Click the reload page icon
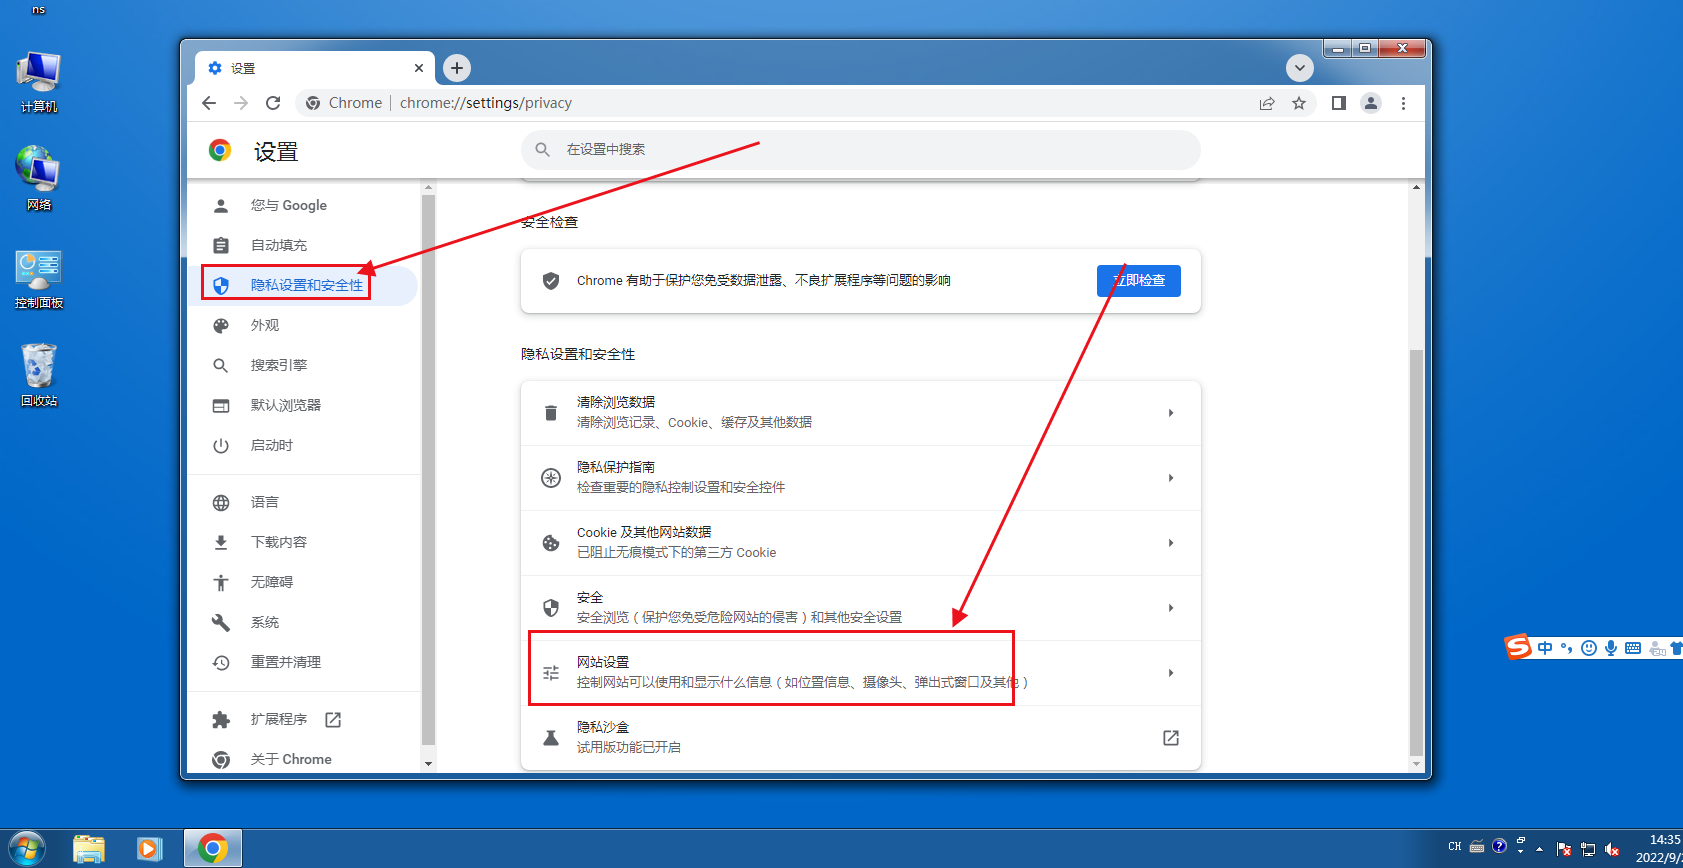The image size is (1683, 868). tap(273, 103)
